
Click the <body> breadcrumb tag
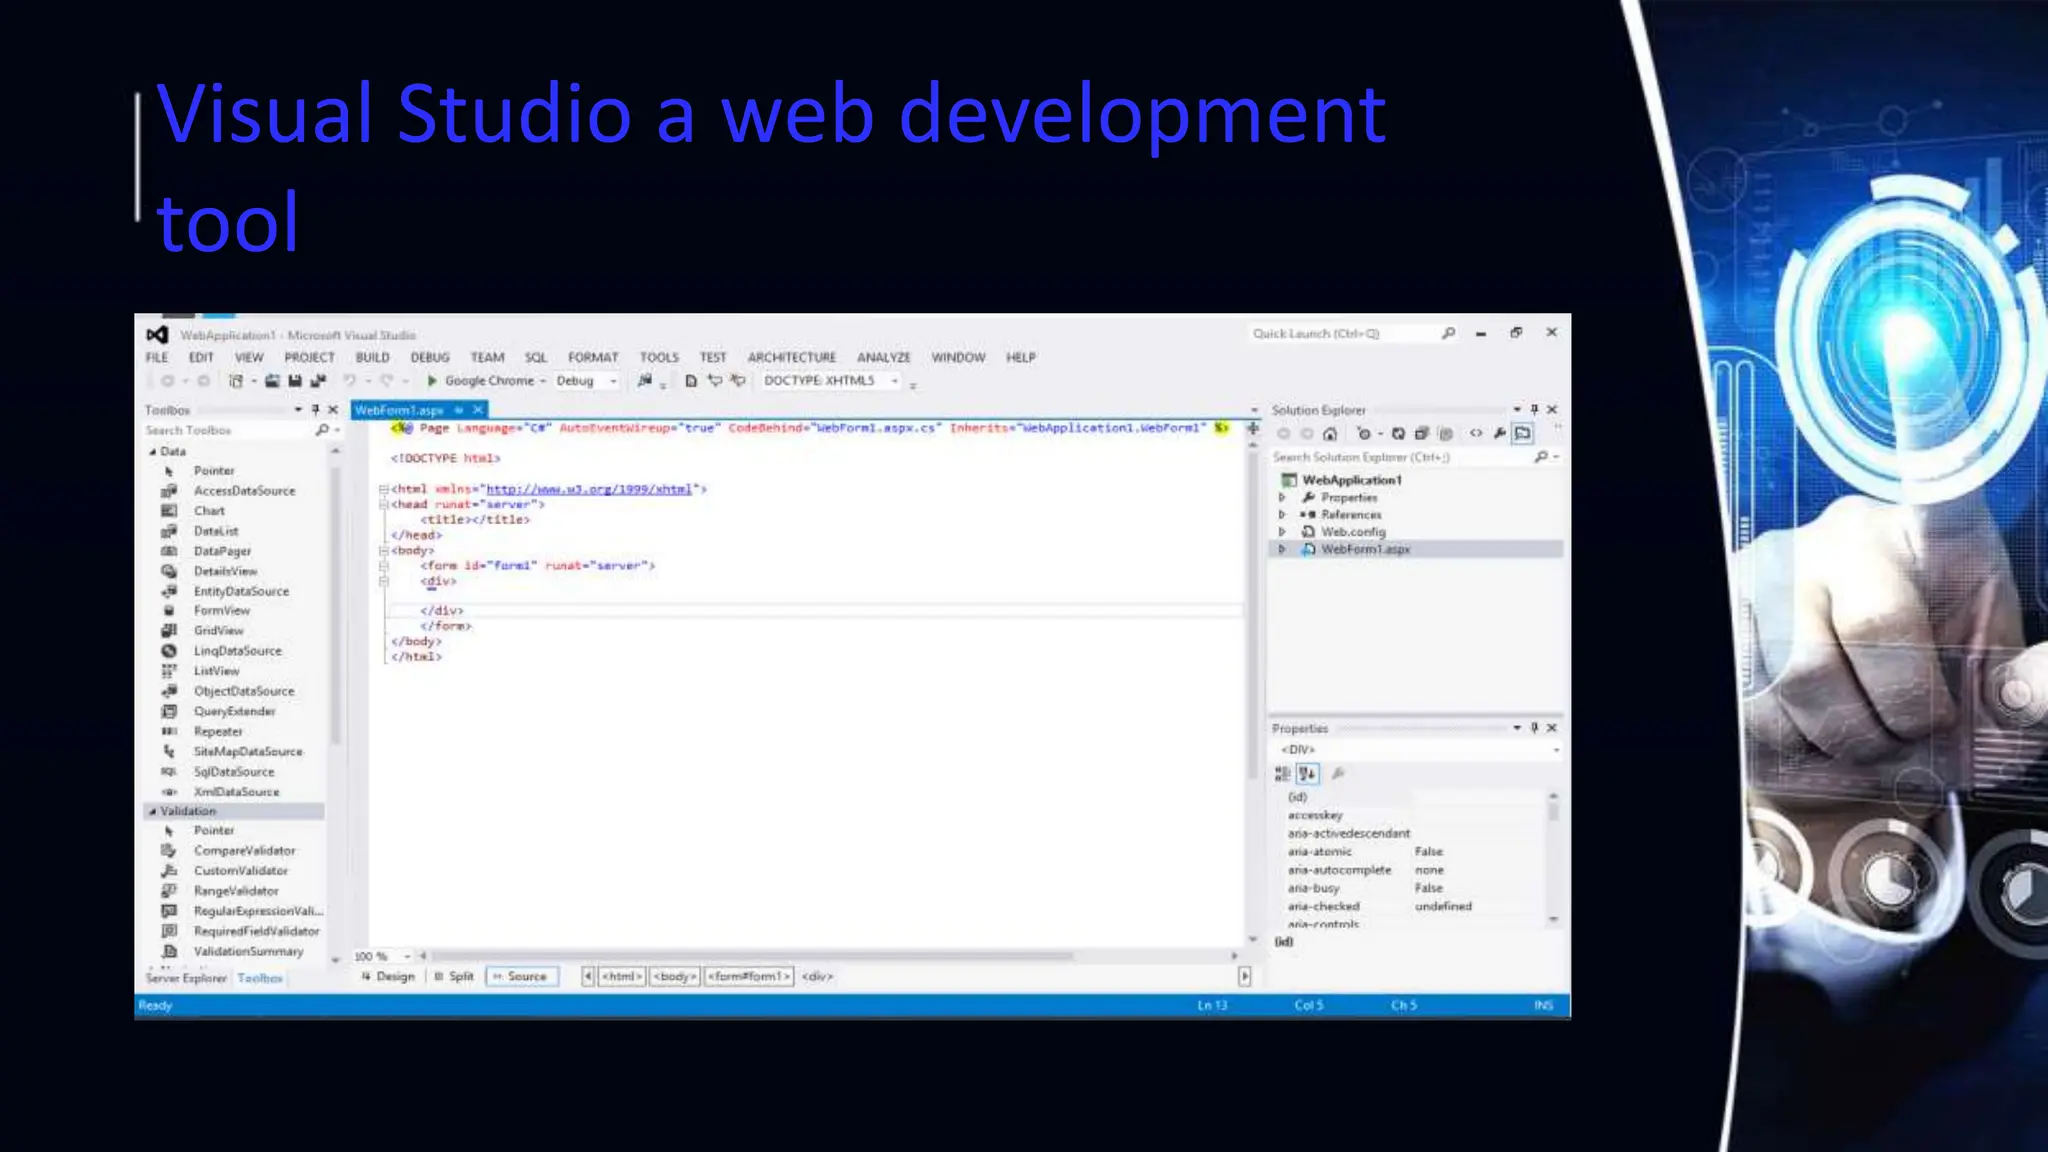pyautogui.click(x=675, y=977)
